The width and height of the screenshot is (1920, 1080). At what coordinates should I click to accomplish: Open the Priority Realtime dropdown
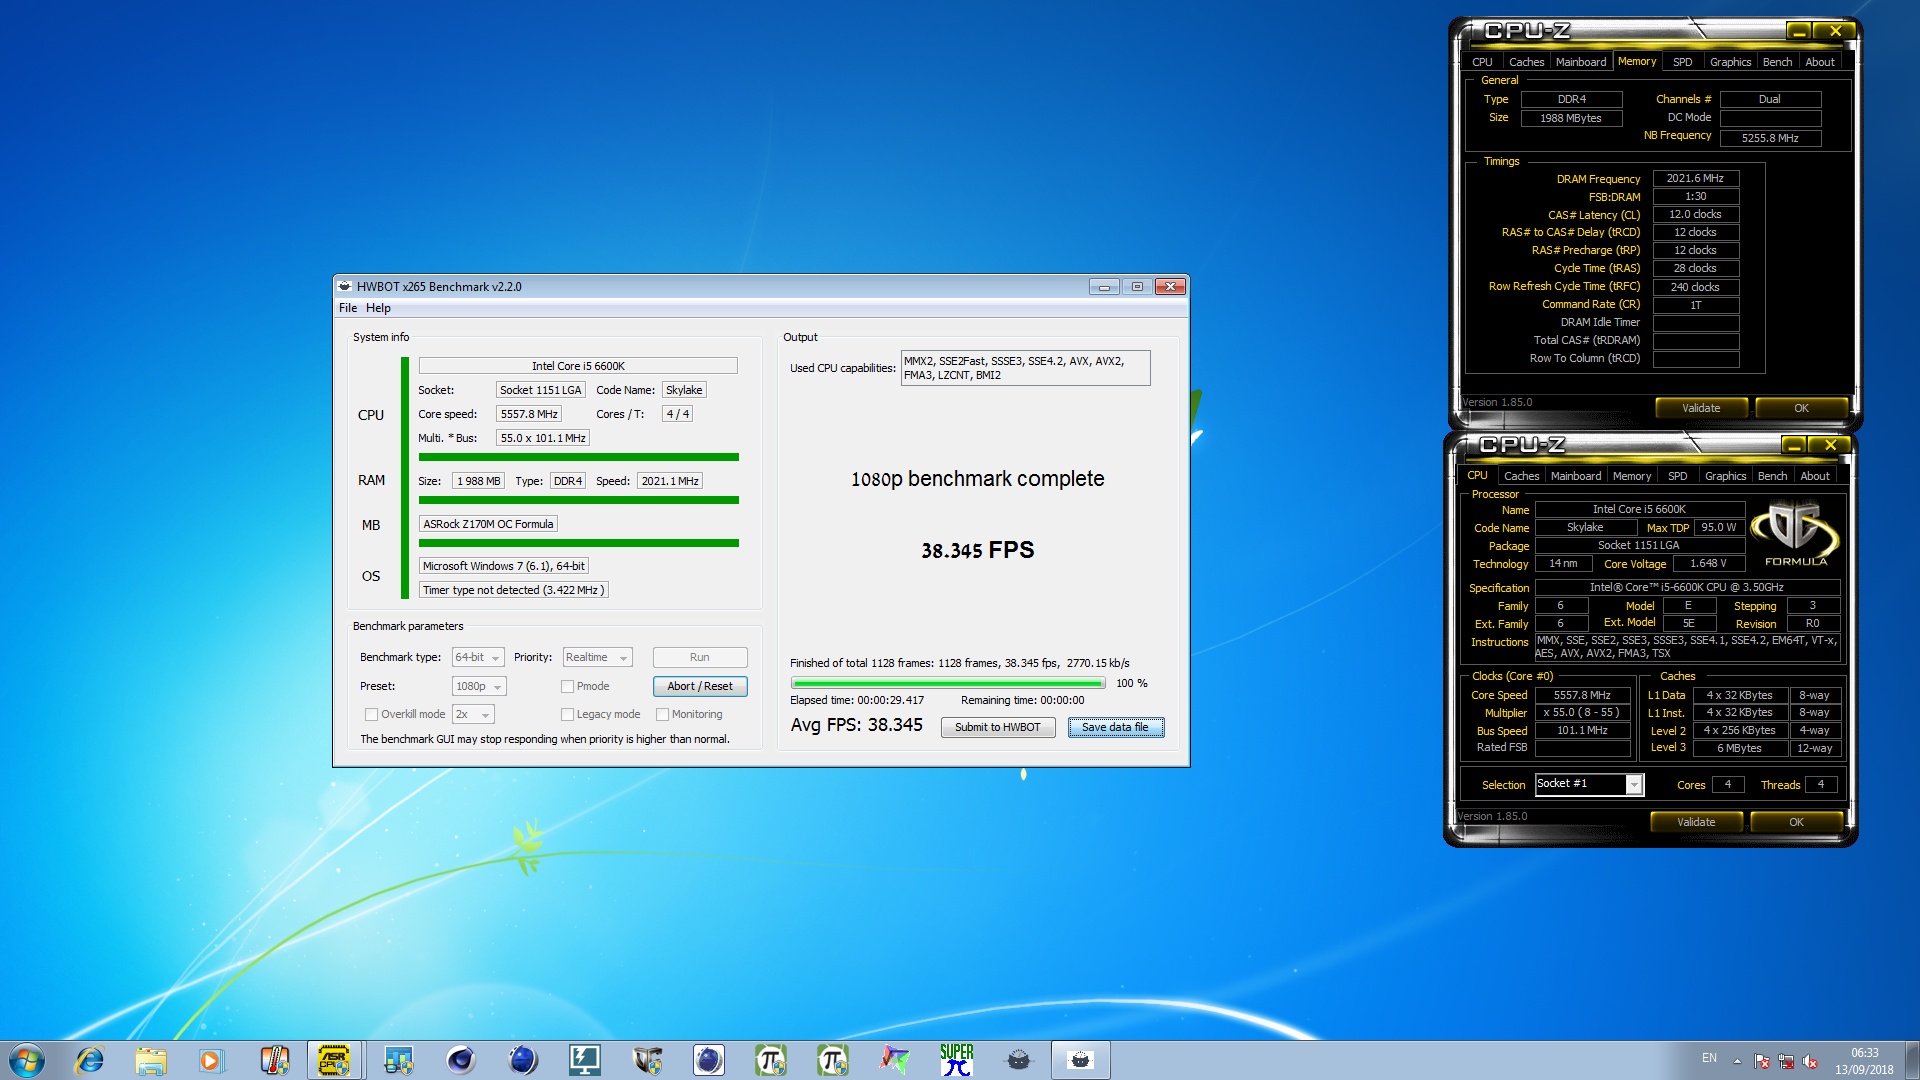(x=597, y=657)
